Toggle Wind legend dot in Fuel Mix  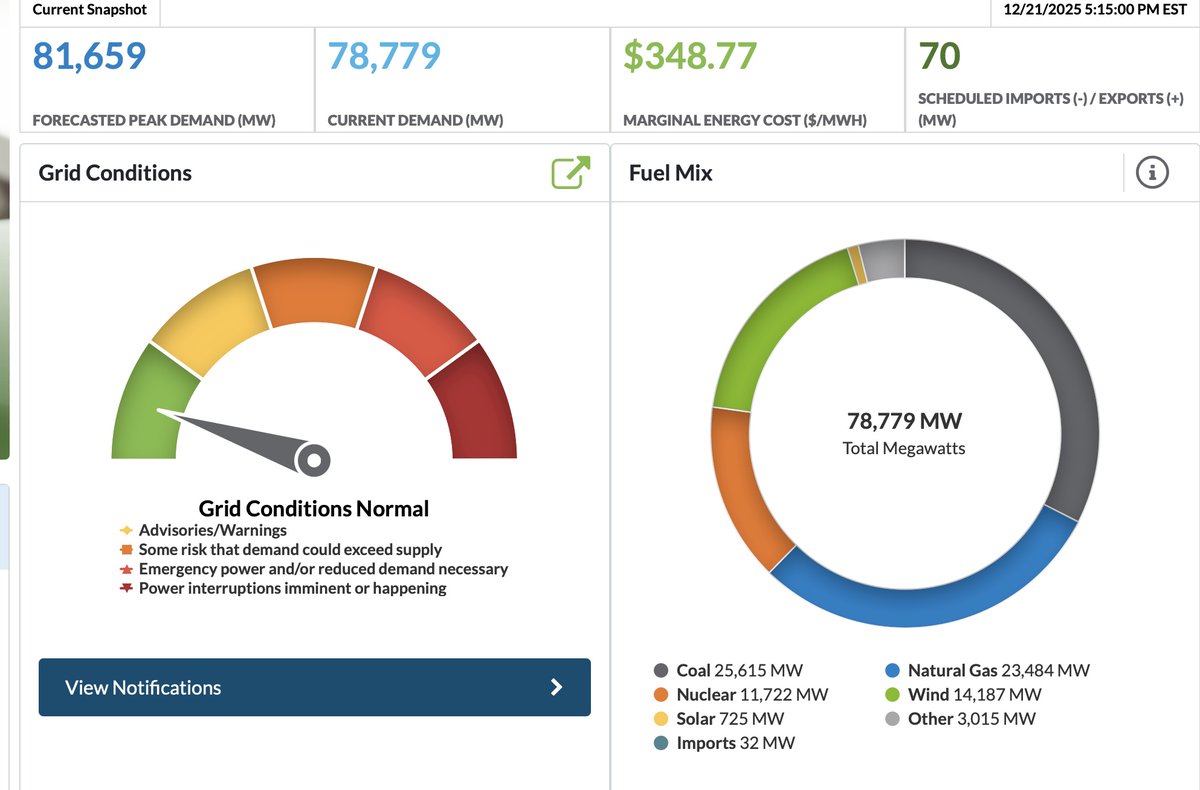click(892, 695)
